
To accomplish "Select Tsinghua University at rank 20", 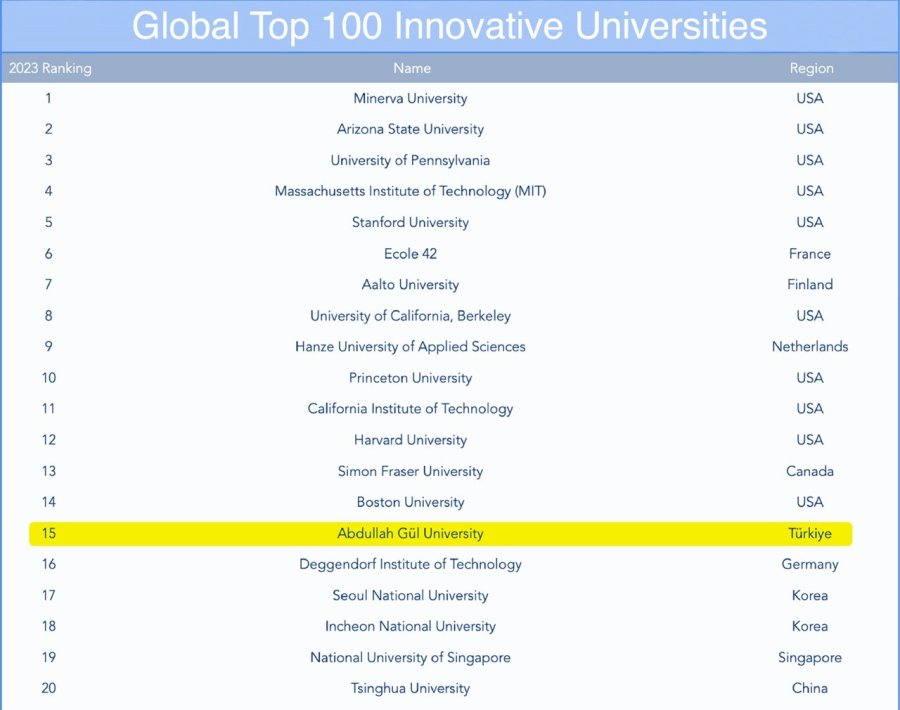I will tap(410, 688).
